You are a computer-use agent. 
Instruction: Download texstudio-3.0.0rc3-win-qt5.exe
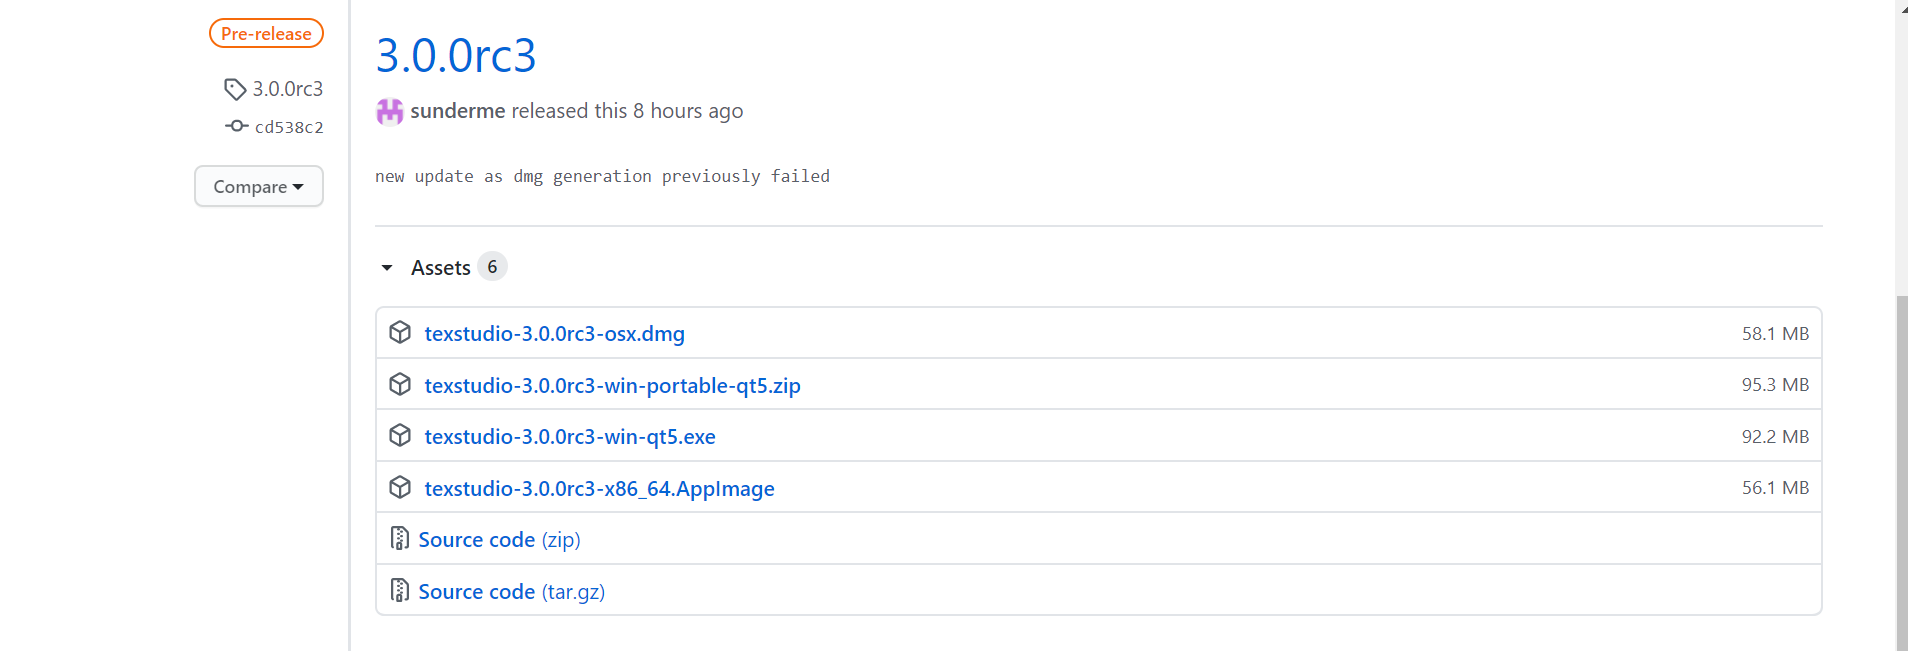570,437
